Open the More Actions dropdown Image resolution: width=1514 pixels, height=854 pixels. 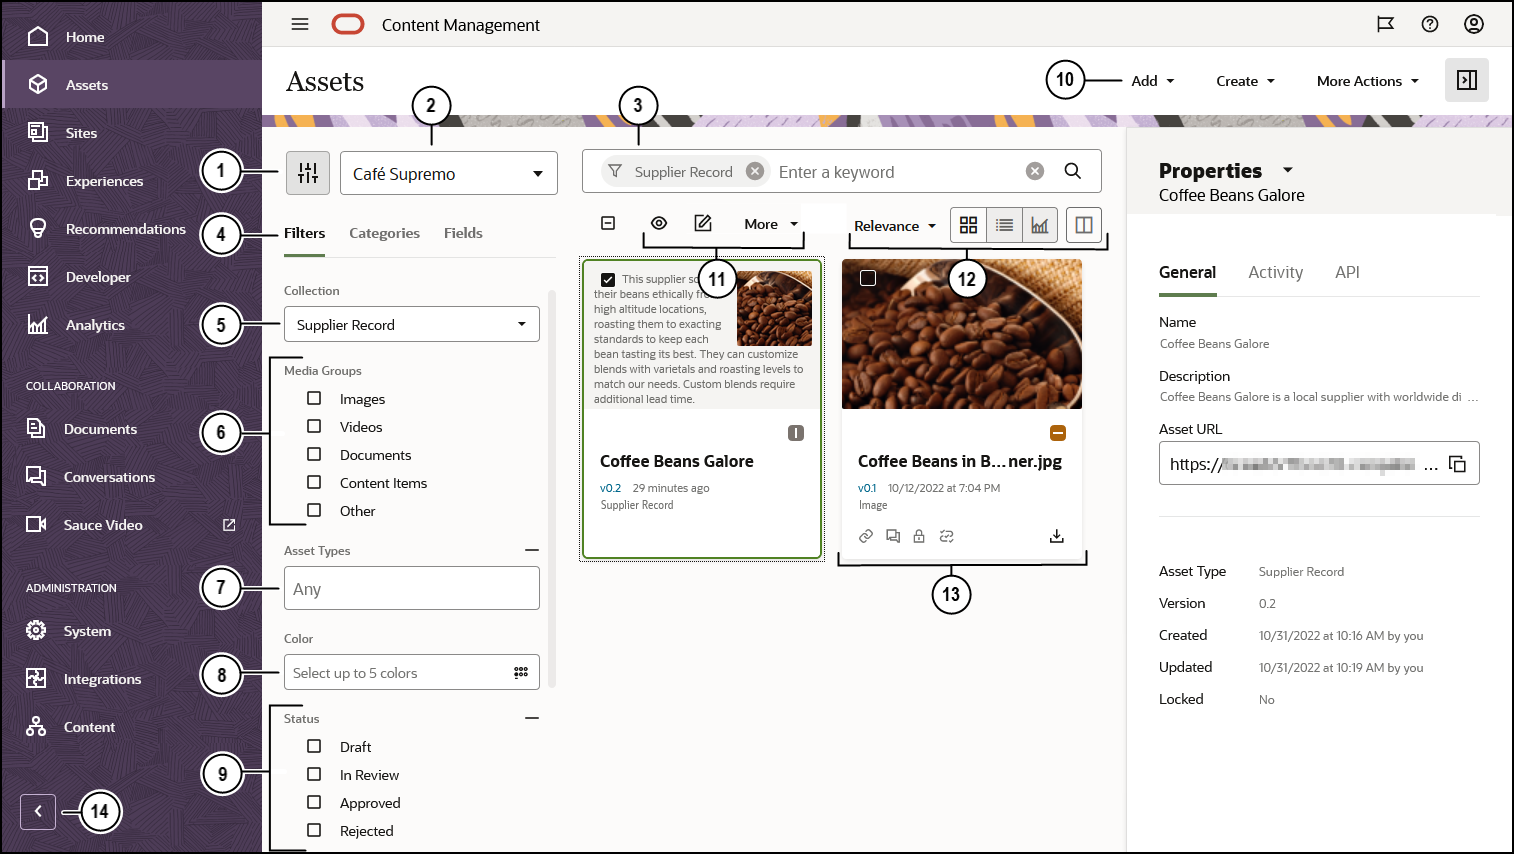1367,81
